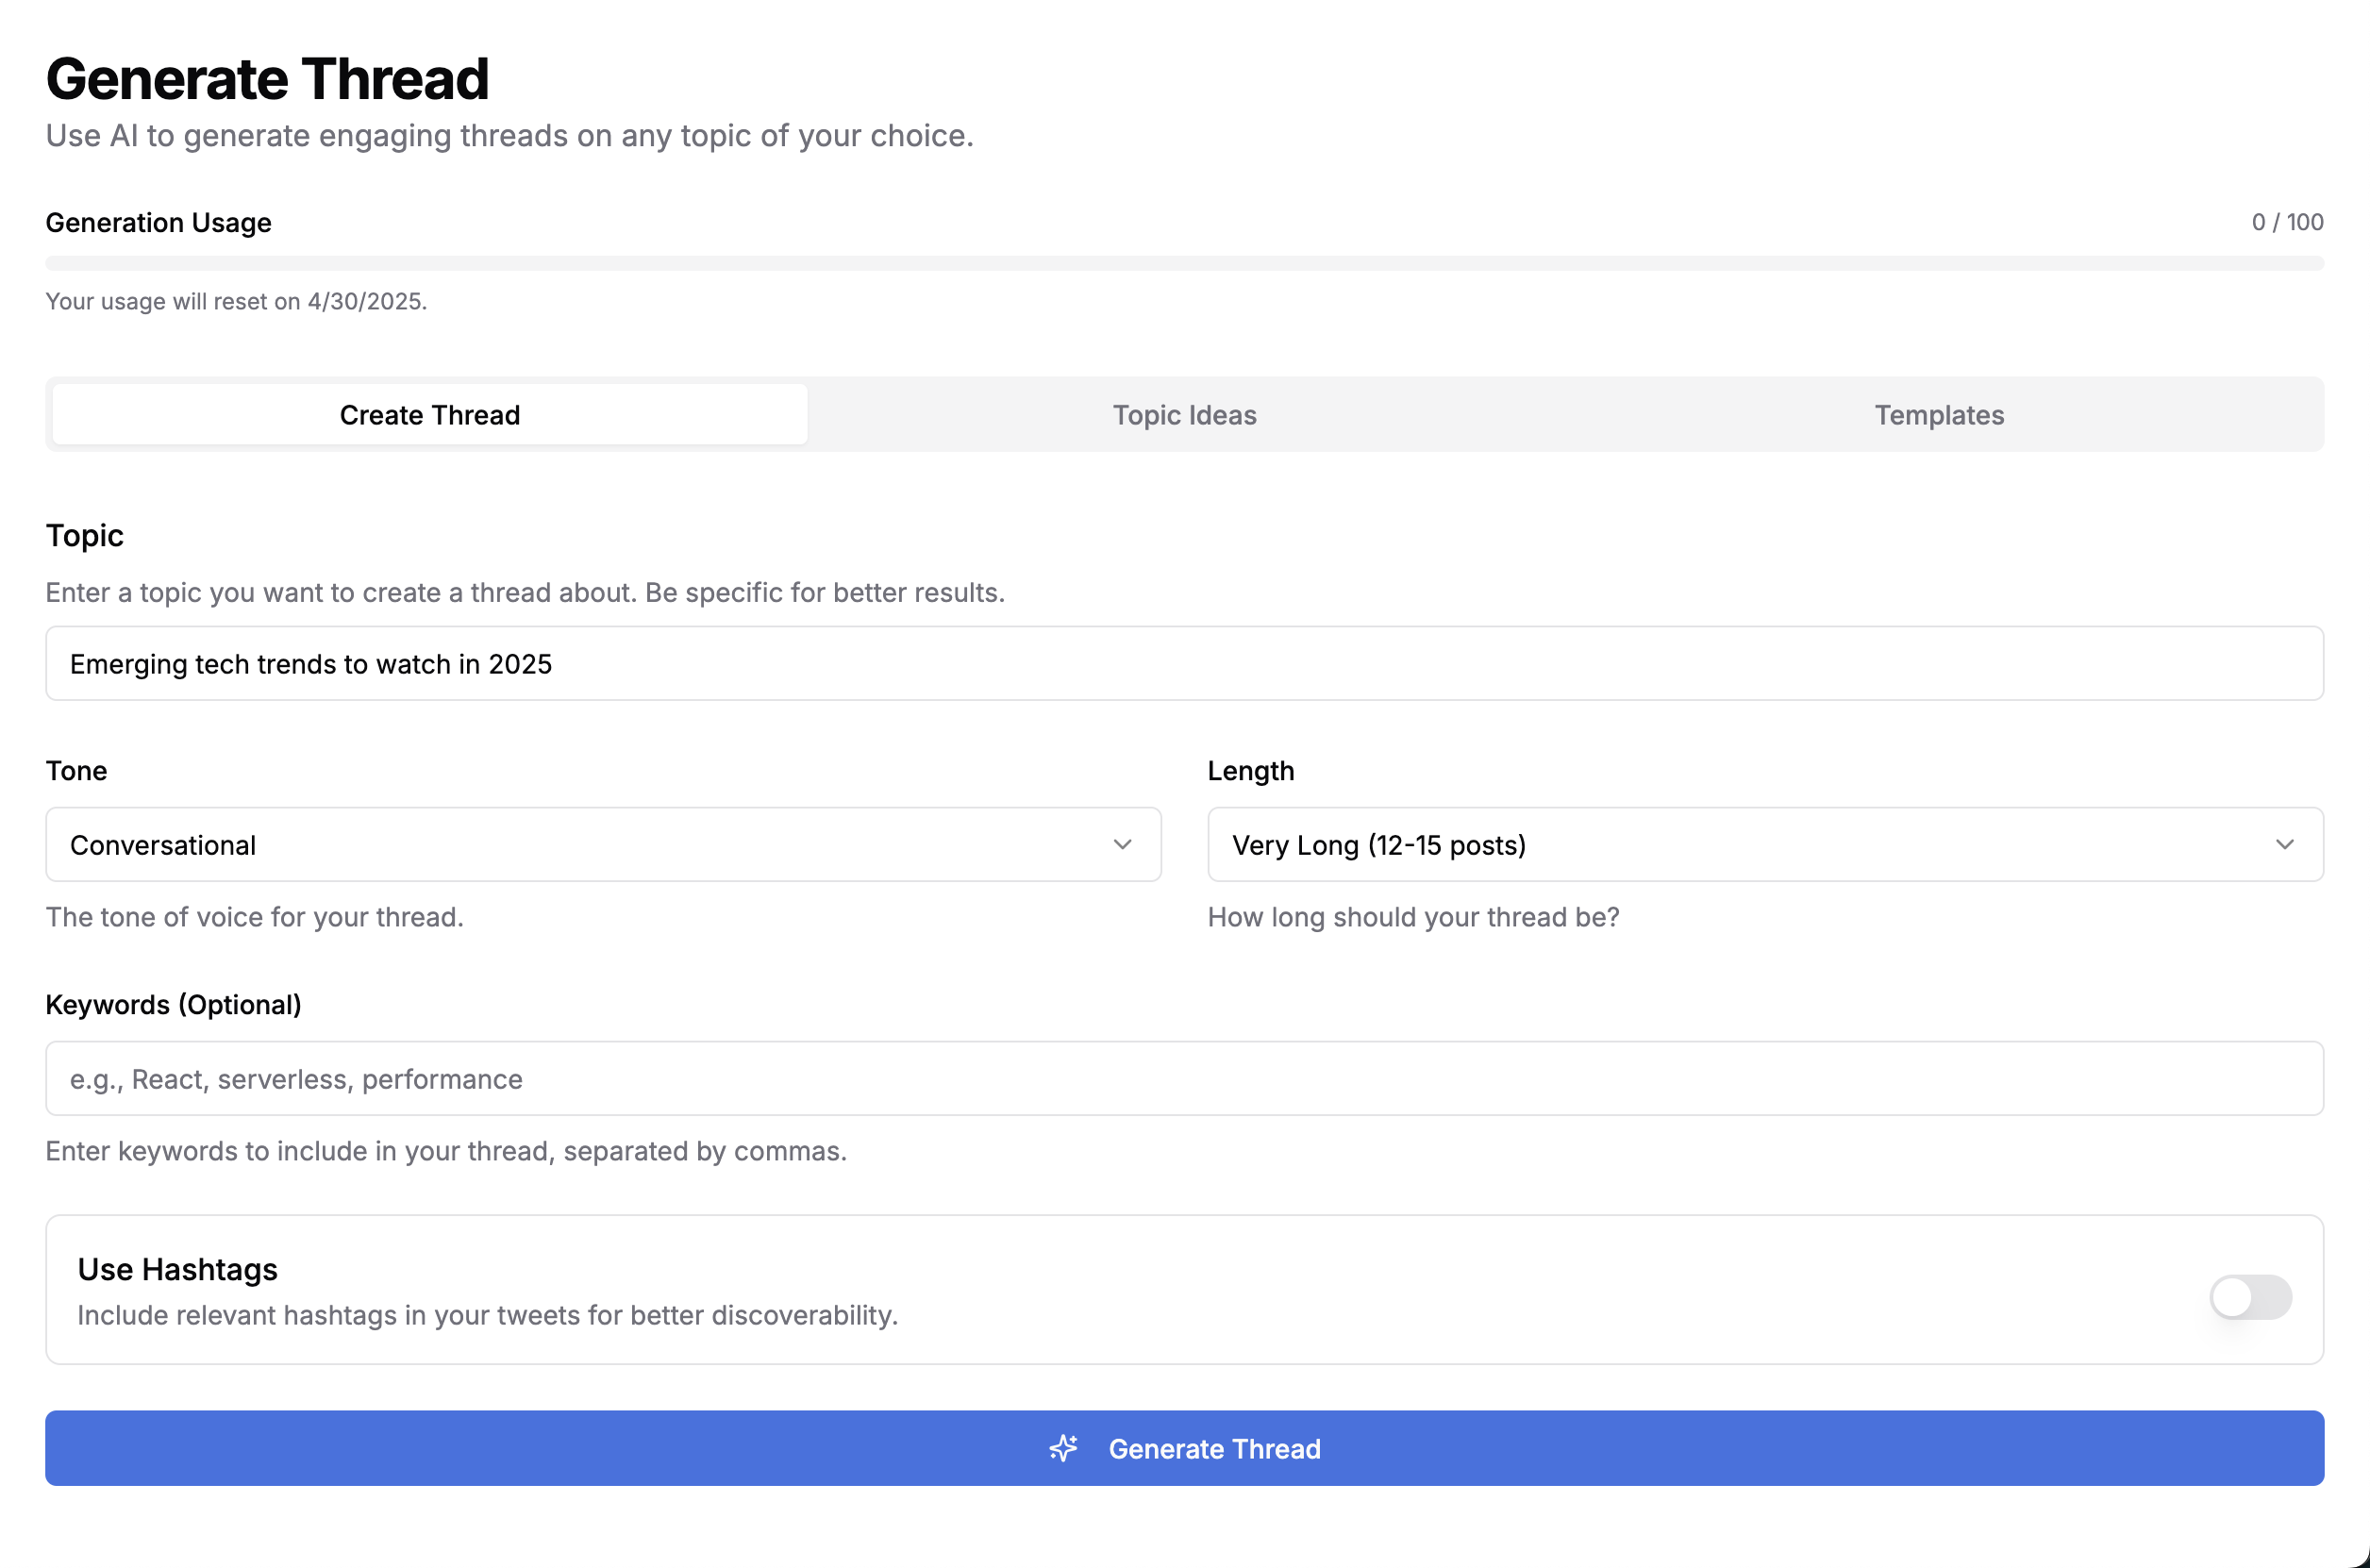This screenshot has width=2370, height=1568.
Task: Click the Tone field label
Action: pos(76,771)
